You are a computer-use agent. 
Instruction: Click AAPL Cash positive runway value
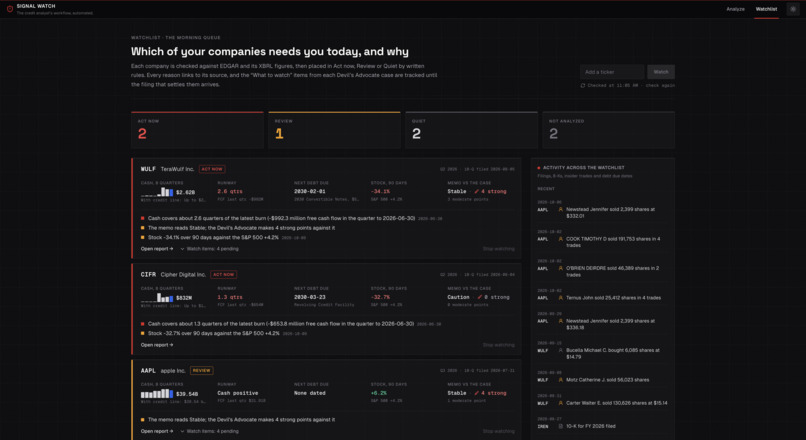tap(238, 393)
